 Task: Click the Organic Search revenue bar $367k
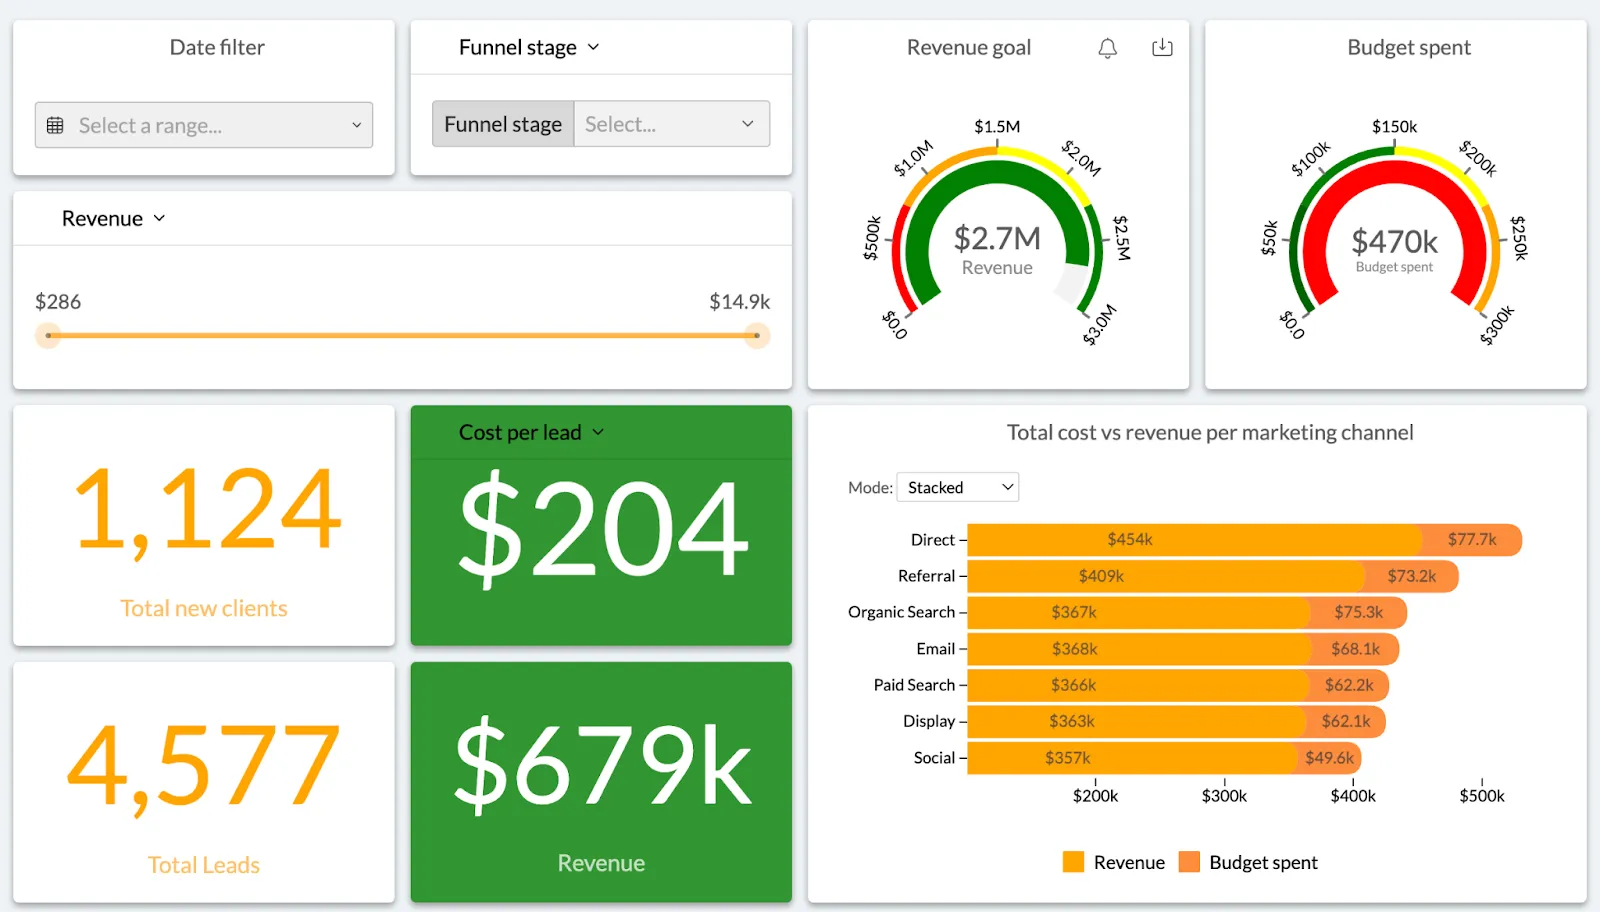pos(1138,612)
